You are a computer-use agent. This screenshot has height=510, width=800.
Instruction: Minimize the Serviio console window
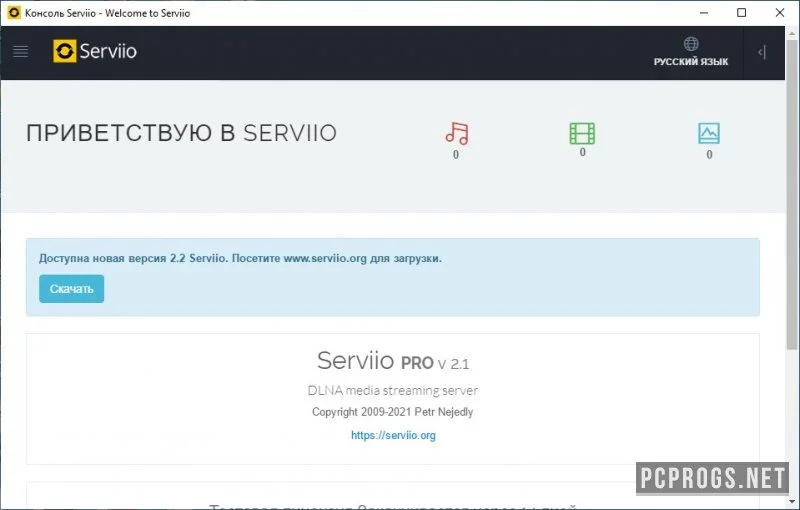point(704,13)
